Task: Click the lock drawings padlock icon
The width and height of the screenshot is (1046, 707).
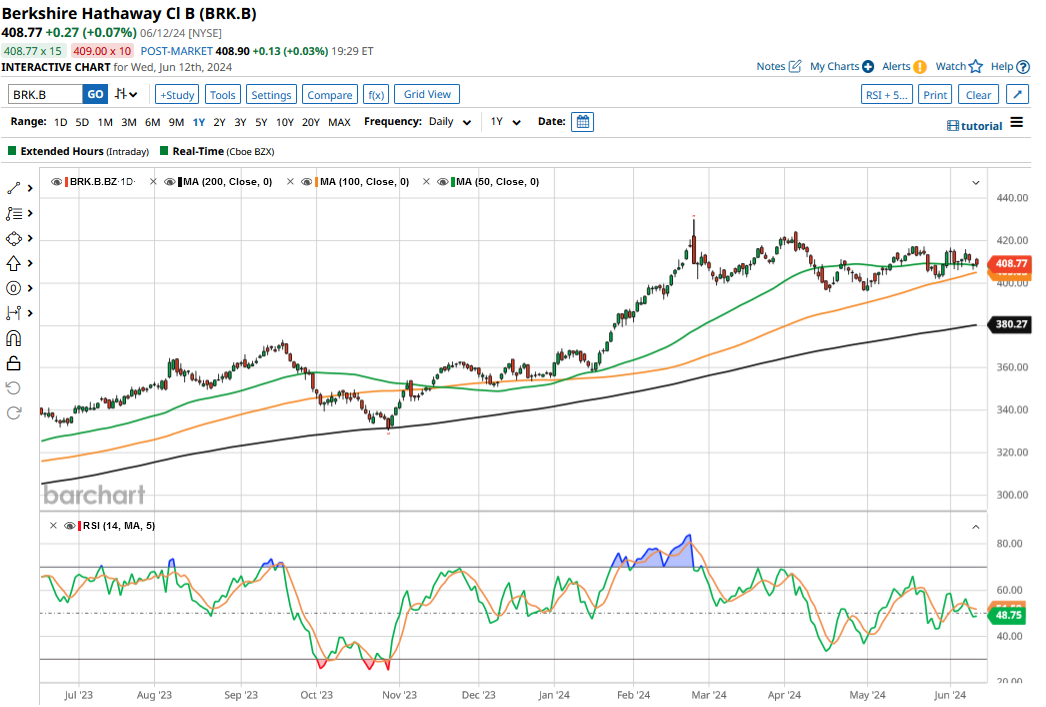Action: 14,363
